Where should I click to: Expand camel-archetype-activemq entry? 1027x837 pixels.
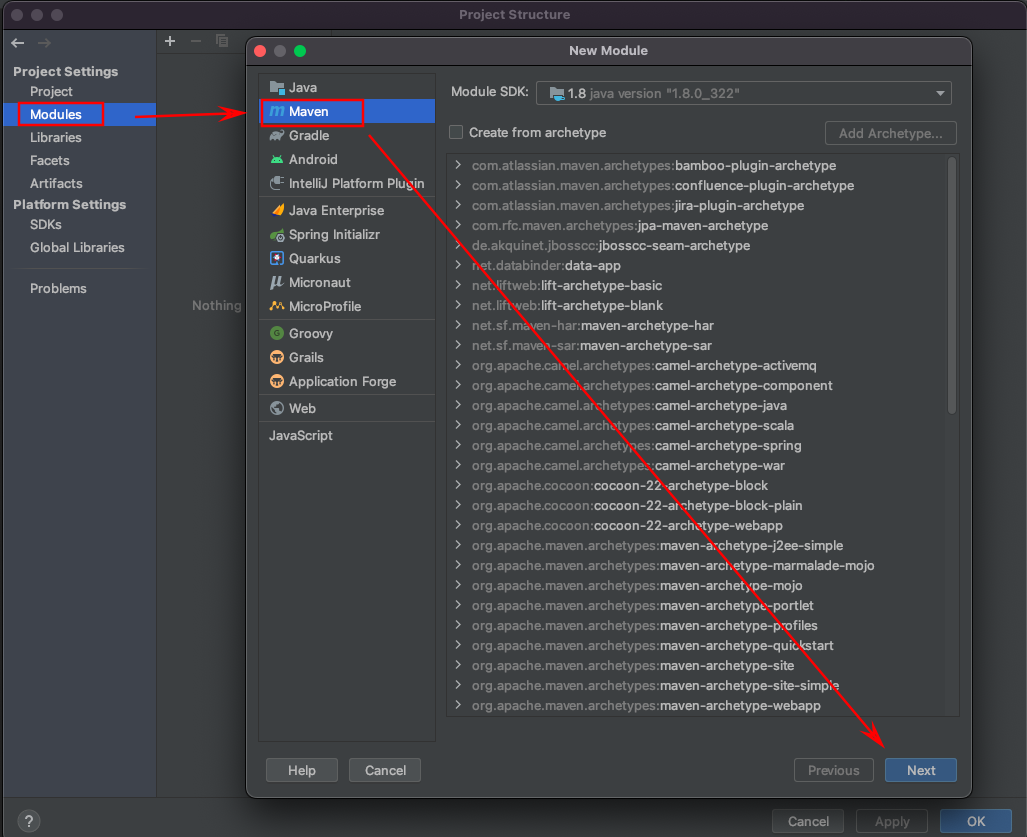click(x=458, y=365)
